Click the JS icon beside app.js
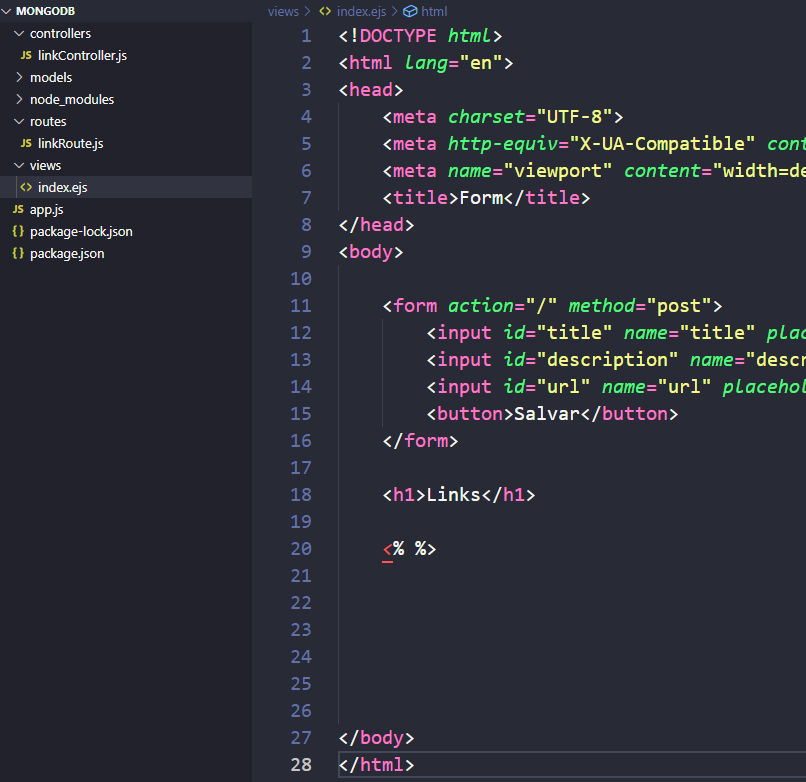Image resolution: width=806 pixels, height=782 pixels. point(18,209)
